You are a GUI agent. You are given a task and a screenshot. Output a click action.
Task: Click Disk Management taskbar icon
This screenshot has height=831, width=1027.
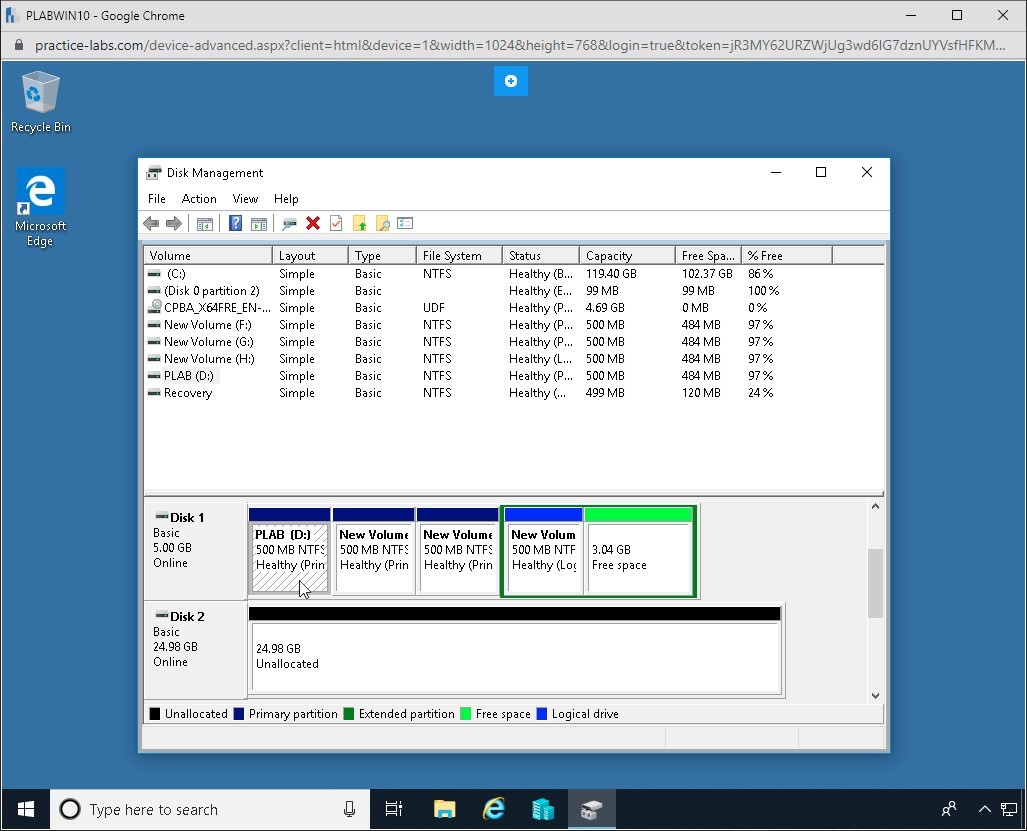point(591,810)
